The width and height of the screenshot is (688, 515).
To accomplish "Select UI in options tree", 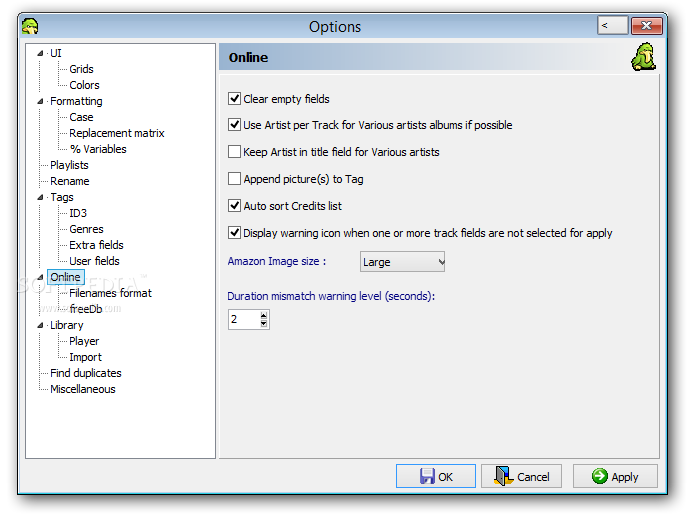I will 56,53.
